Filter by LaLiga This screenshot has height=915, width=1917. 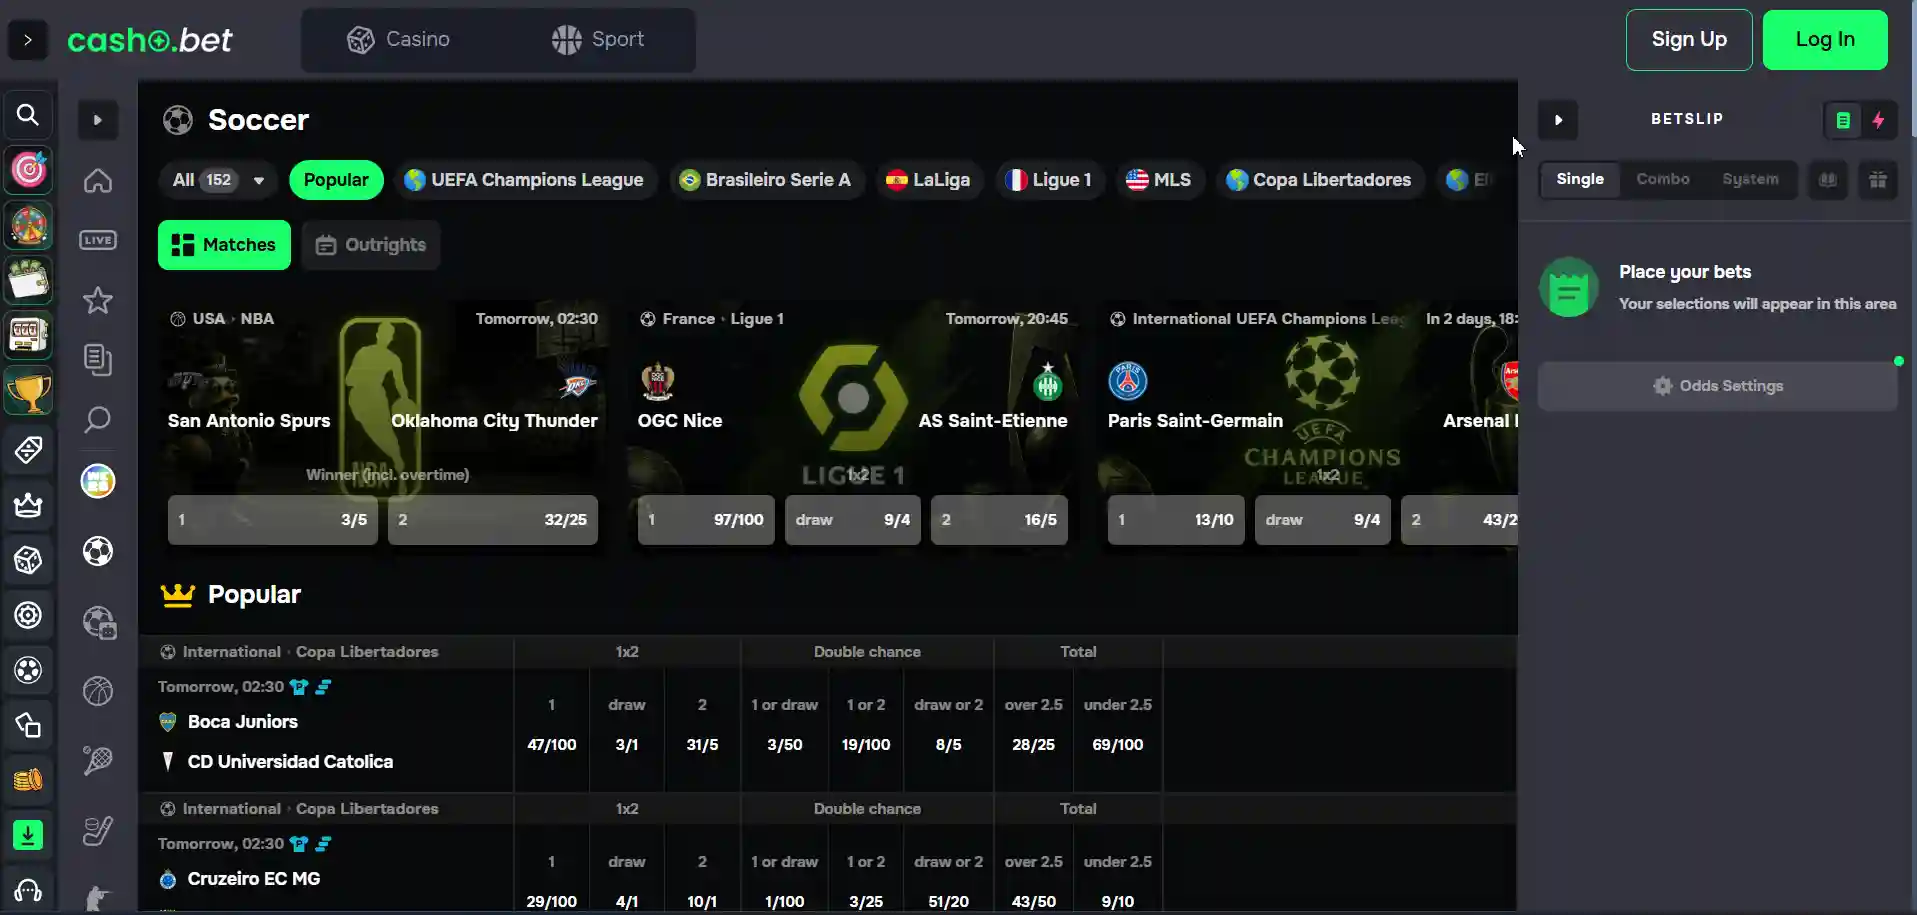click(x=928, y=180)
